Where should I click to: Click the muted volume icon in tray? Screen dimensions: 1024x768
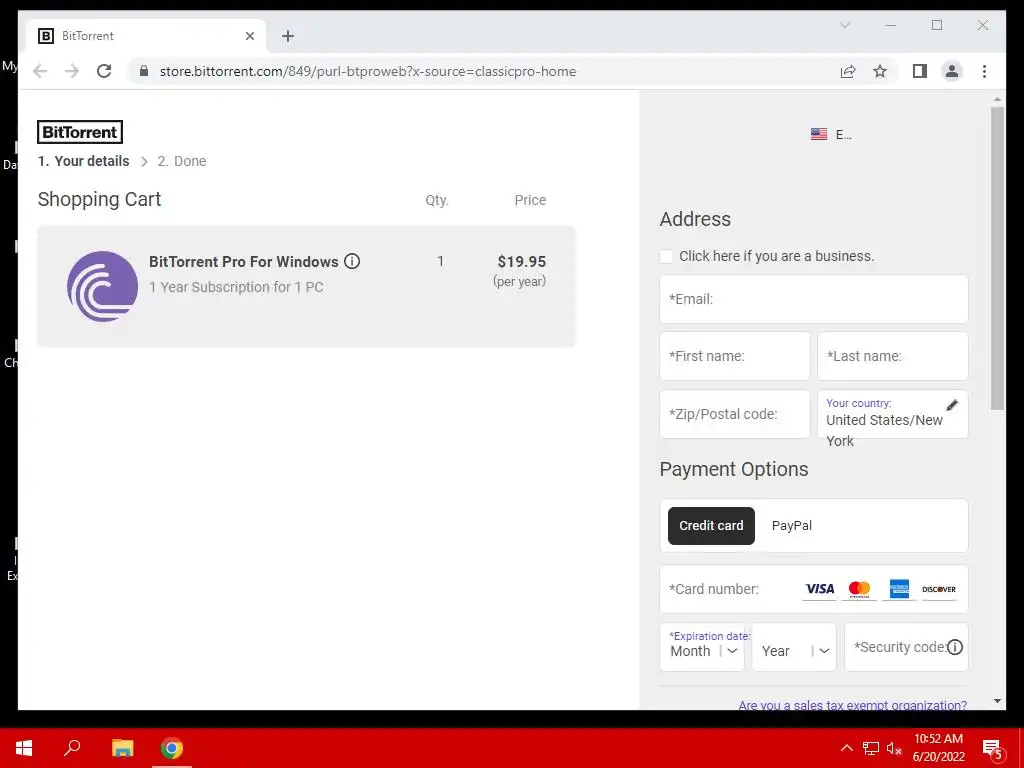(894, 748)
